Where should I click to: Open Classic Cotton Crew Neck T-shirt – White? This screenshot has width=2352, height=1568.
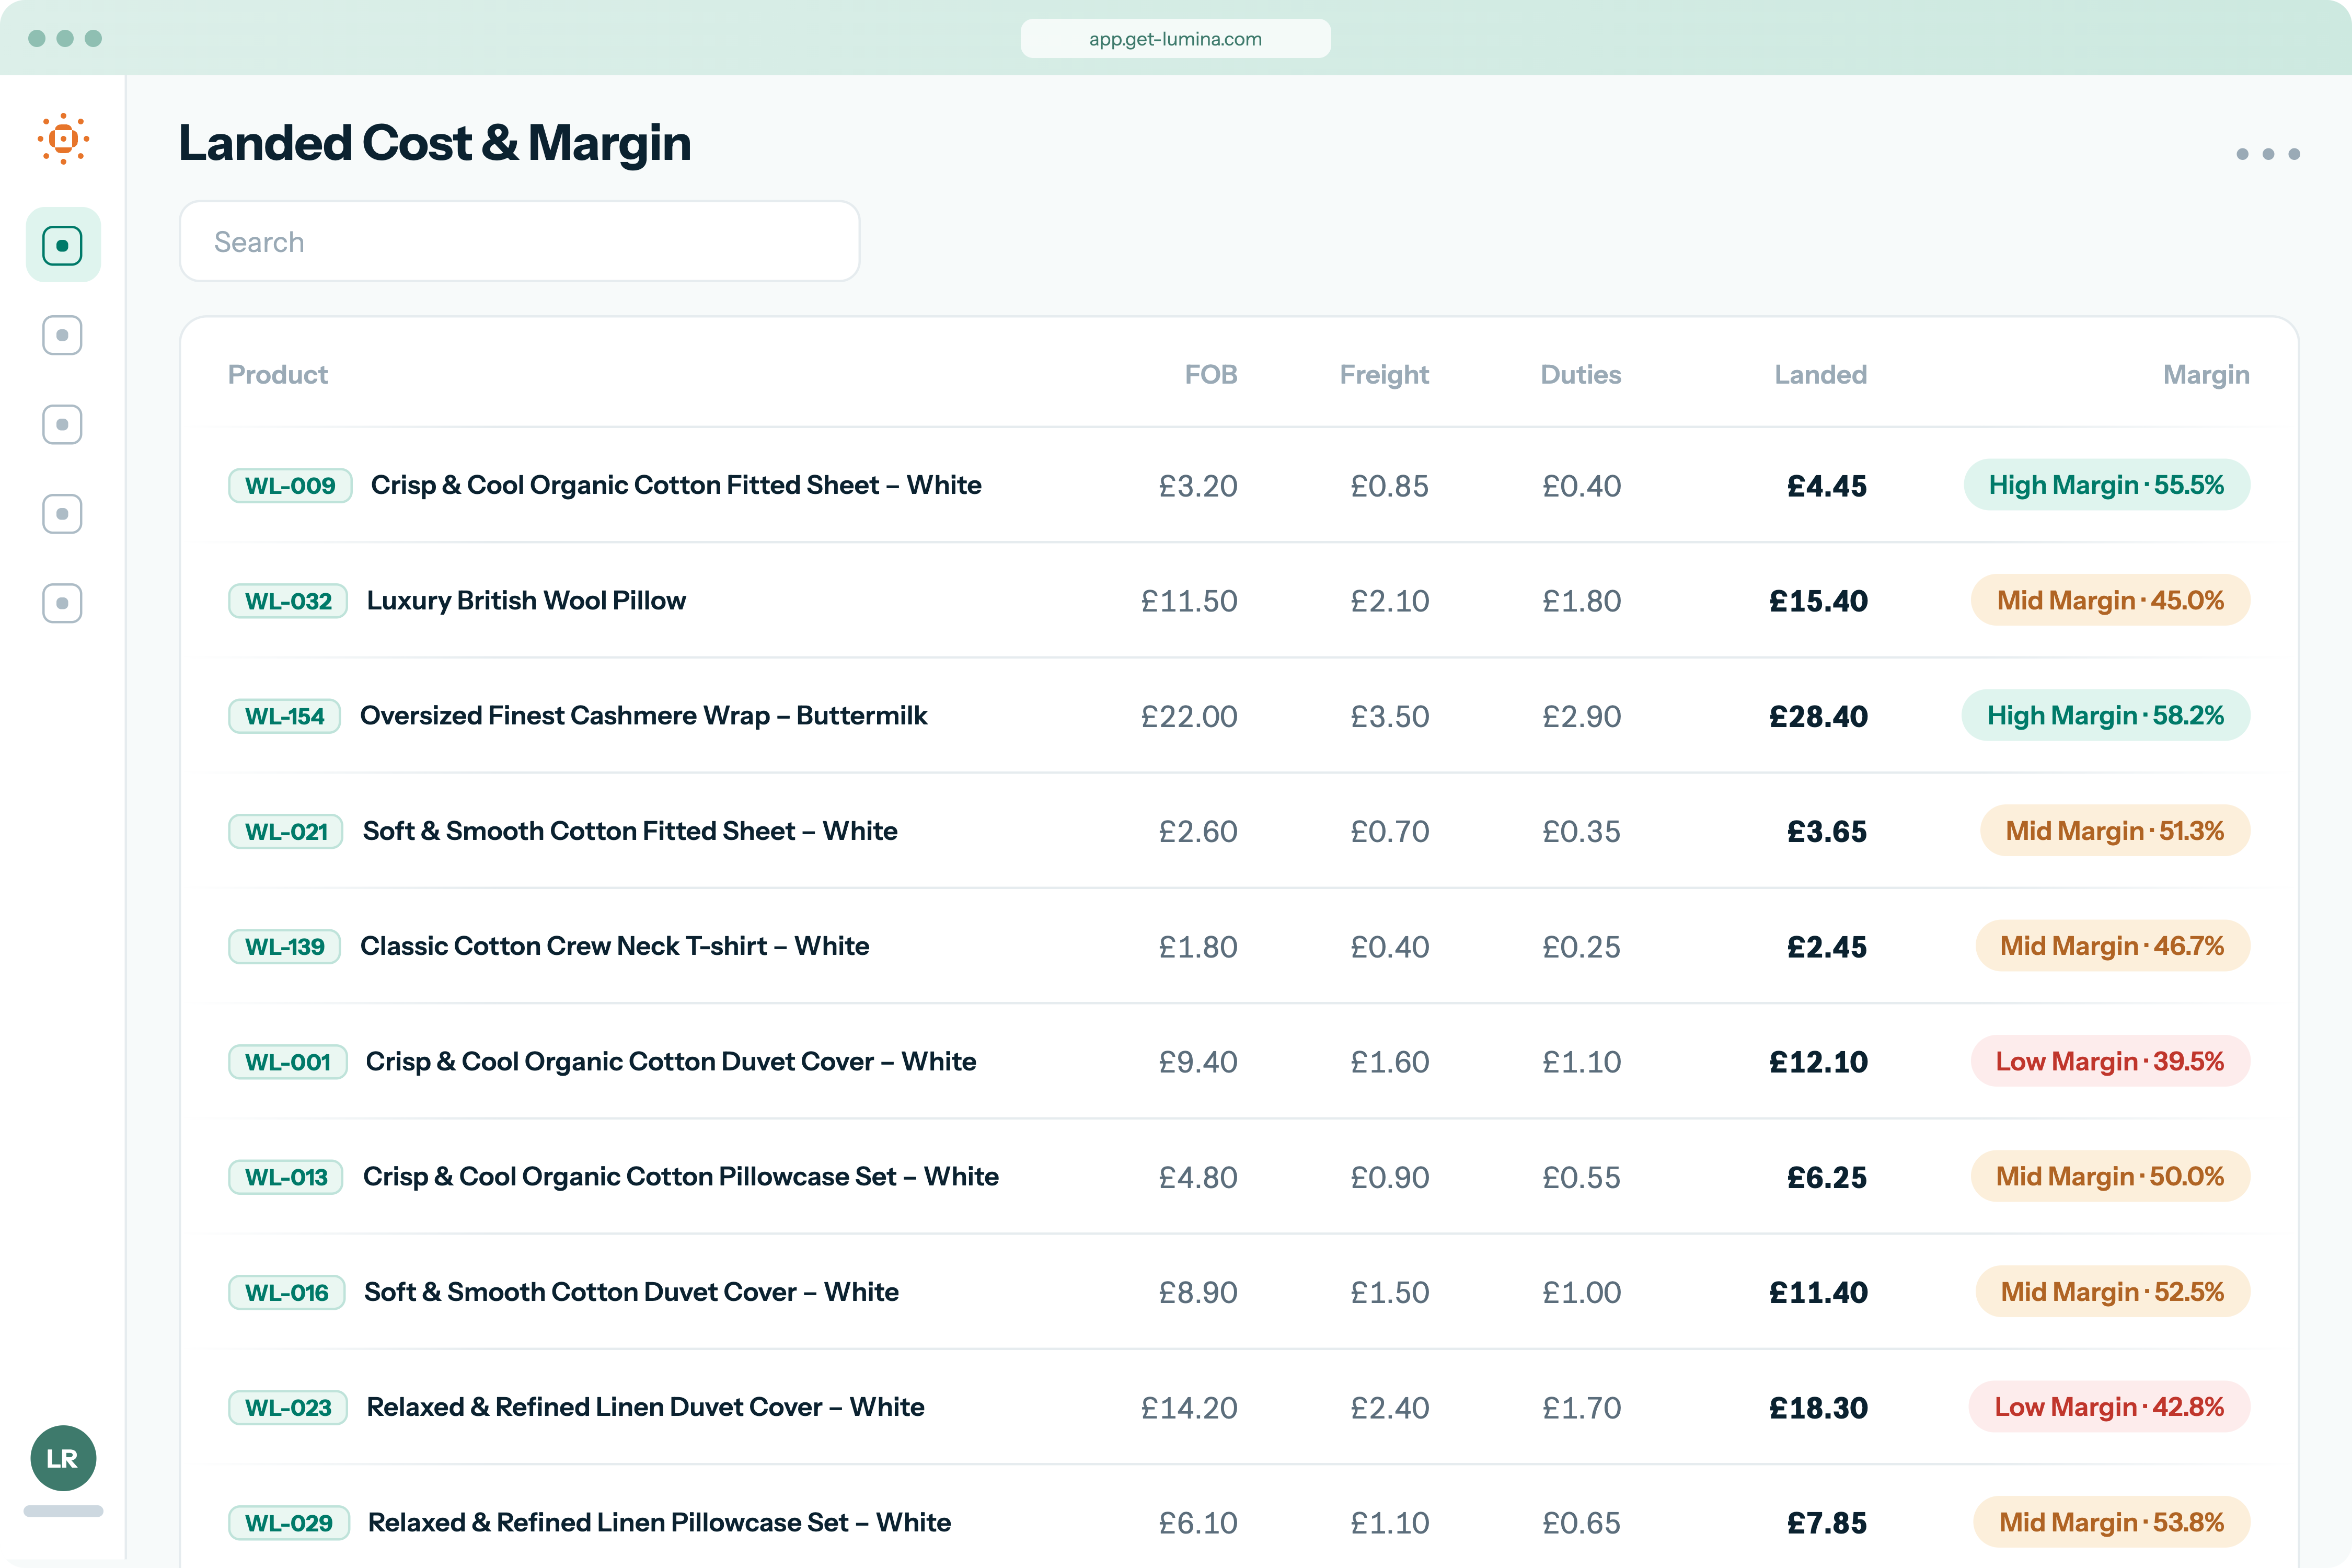[x=614, y=946]
